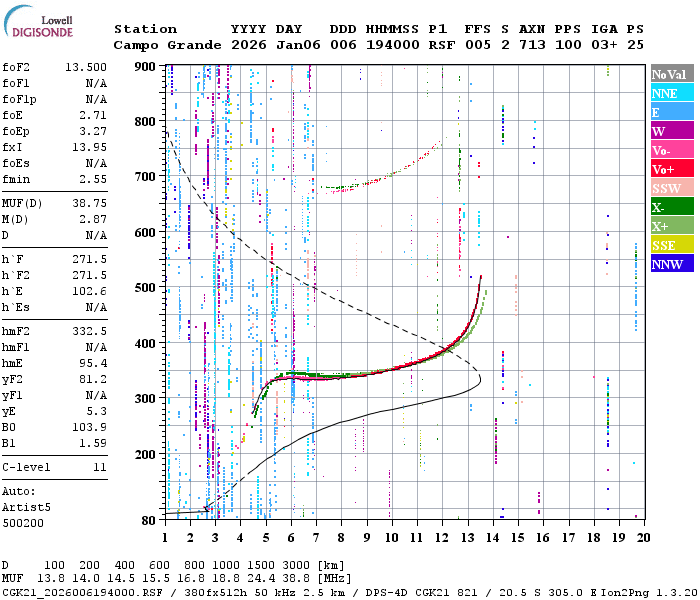Click the SSW legend color box

(671, 189)
